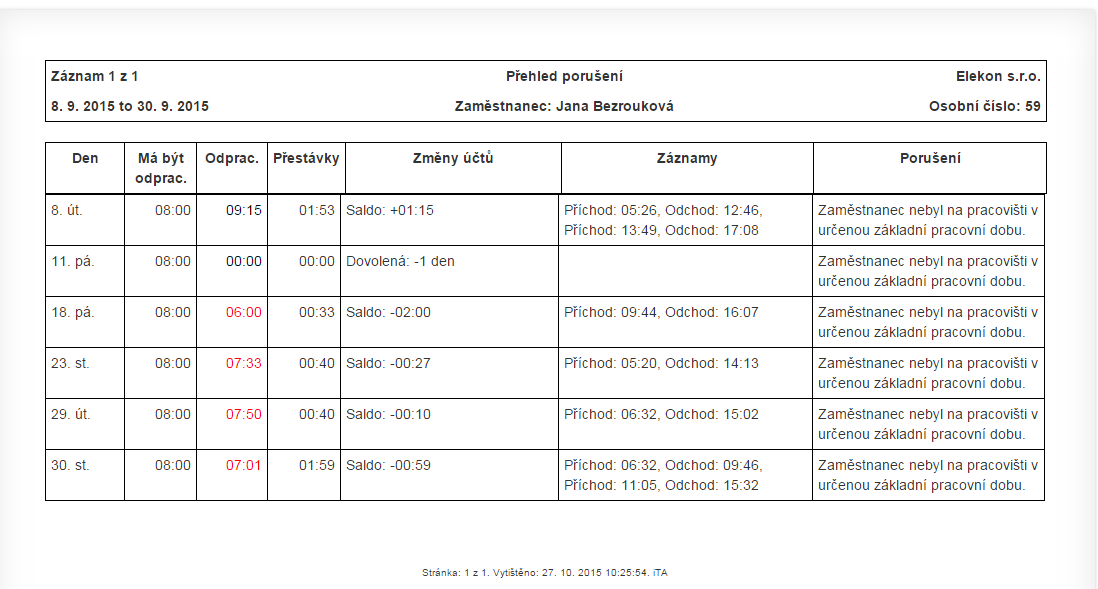
Task: Click the 'Přehled porušení' report title
Action: click(564, 76)
